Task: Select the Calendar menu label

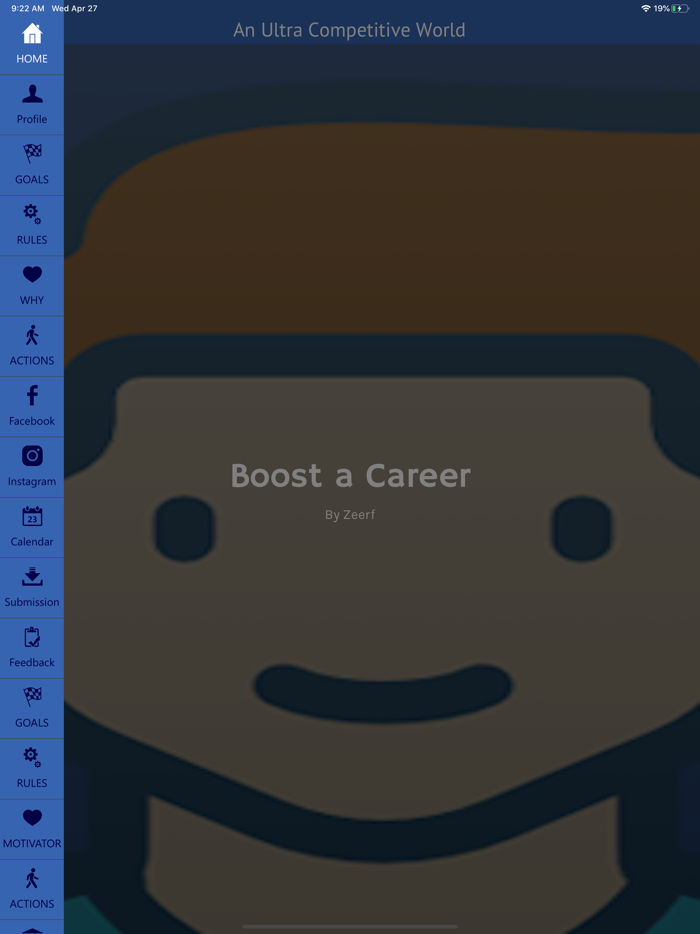Action: (32, 541)
